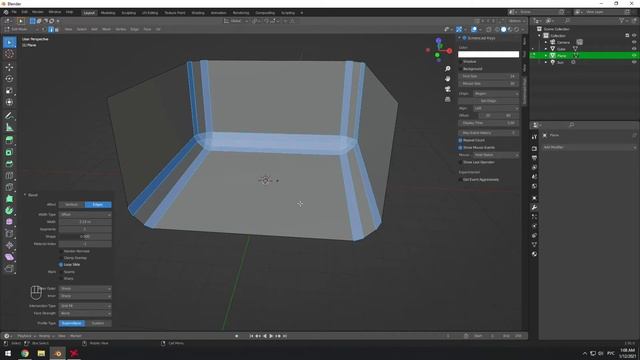Activate the 3D Cursor tool
Image resolution: width=640 pixels, height=360 pixels.
click(9, 54)
